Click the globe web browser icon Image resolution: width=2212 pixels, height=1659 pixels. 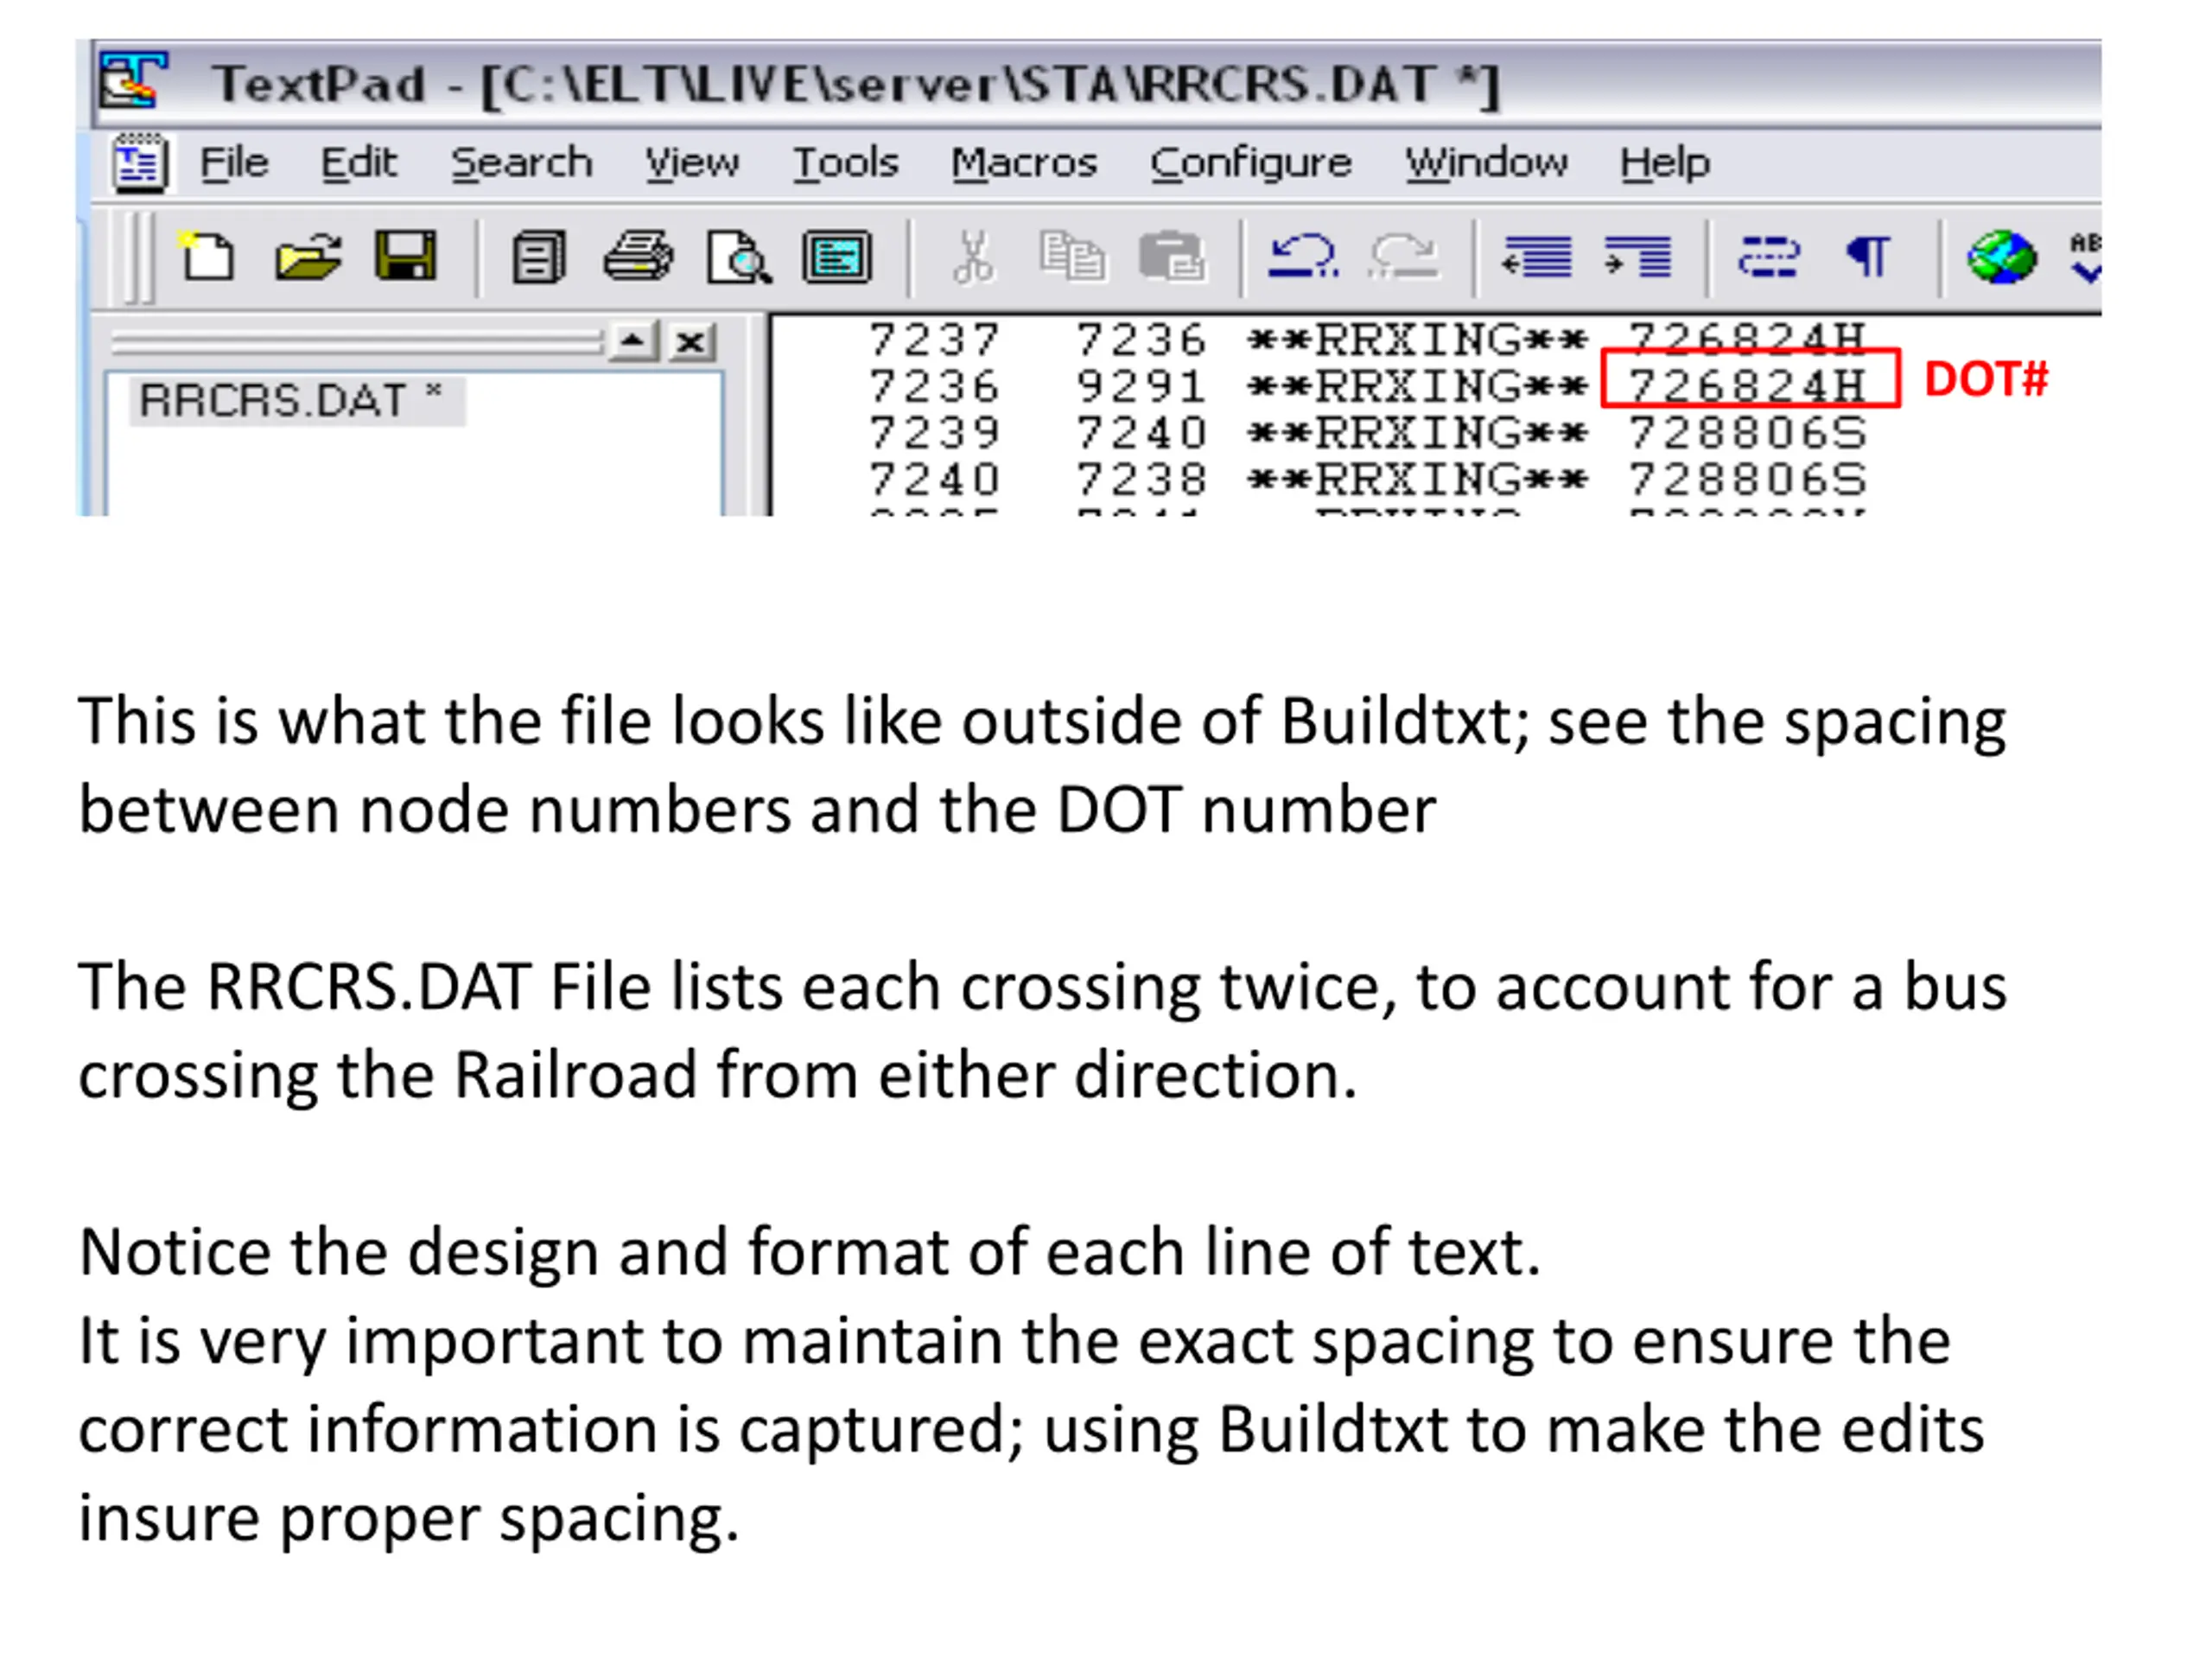[2001, 257]
